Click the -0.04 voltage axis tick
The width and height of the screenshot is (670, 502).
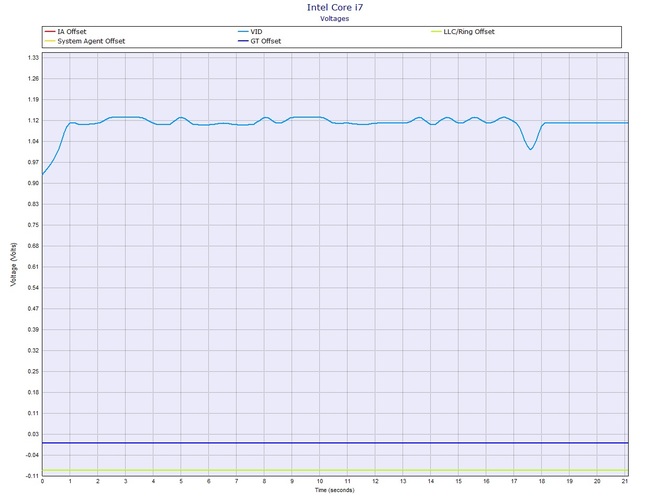33,455
